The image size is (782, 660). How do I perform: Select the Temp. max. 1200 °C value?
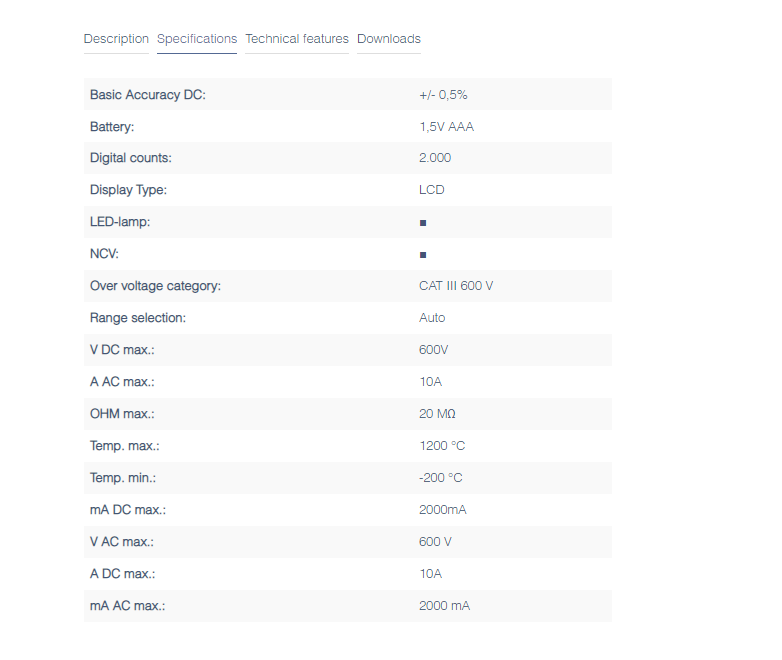pos(442,445)
